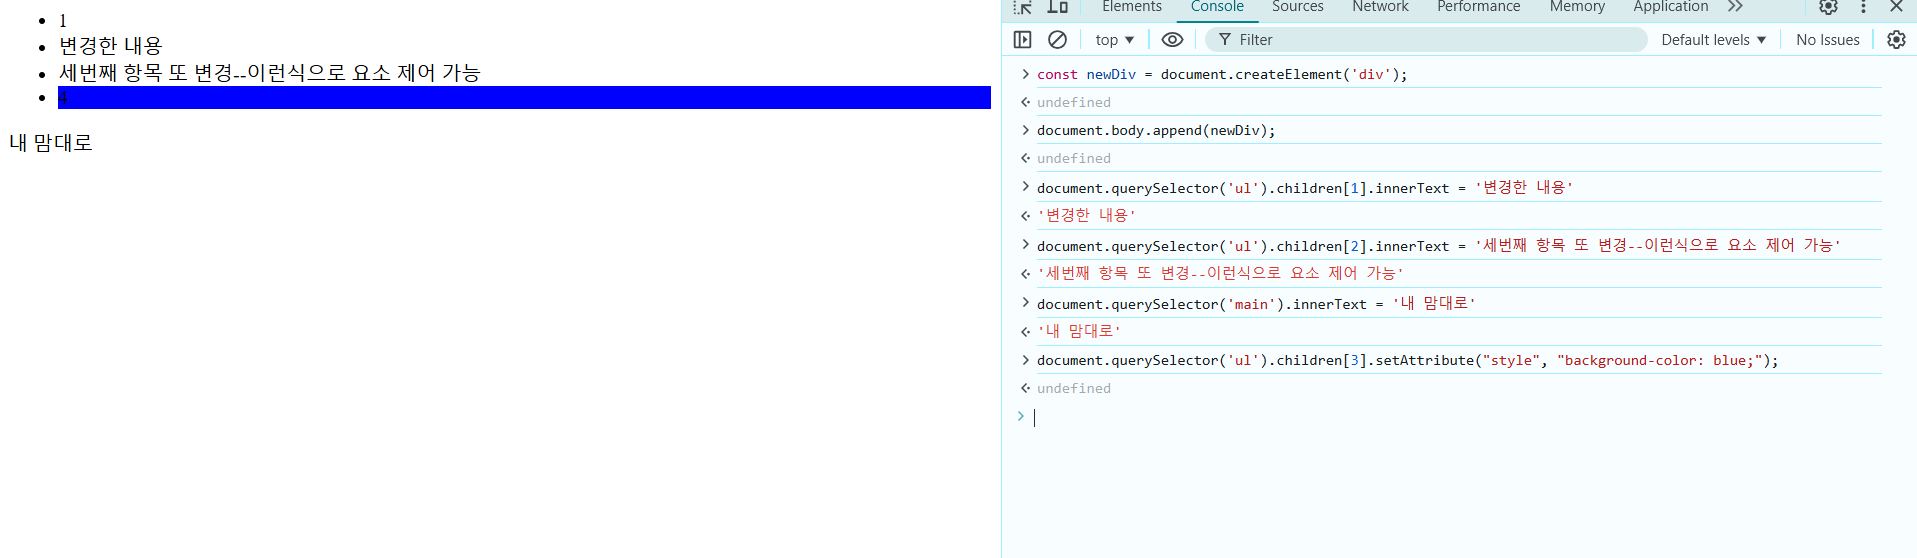Screen dimensions: 1917x558
Task: Select the children[2].innerText command line
Action: point(1438,246)
